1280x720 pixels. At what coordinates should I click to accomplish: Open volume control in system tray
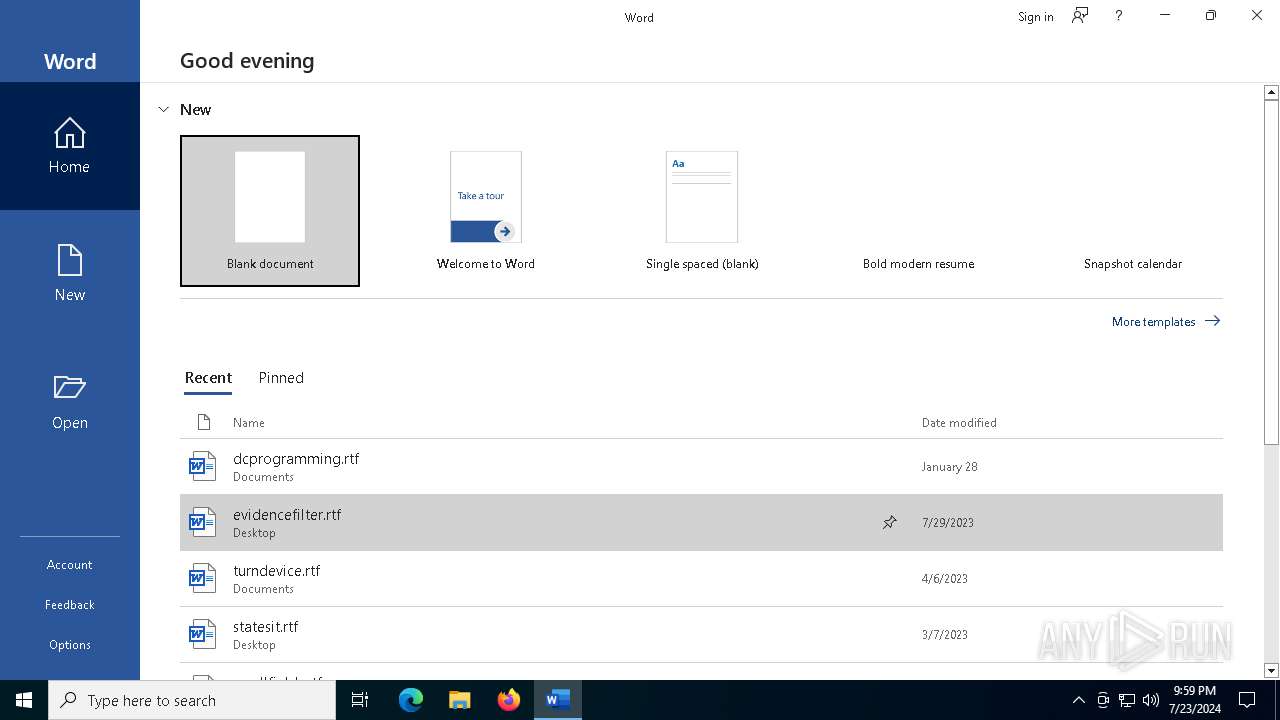coord(1151,700)
